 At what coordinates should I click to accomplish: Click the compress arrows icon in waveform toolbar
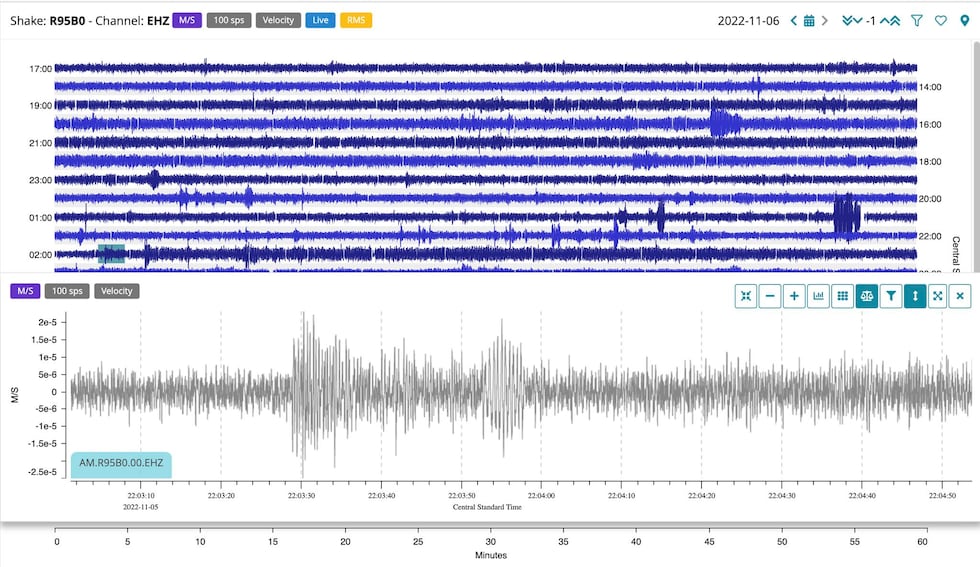(746, 296)
